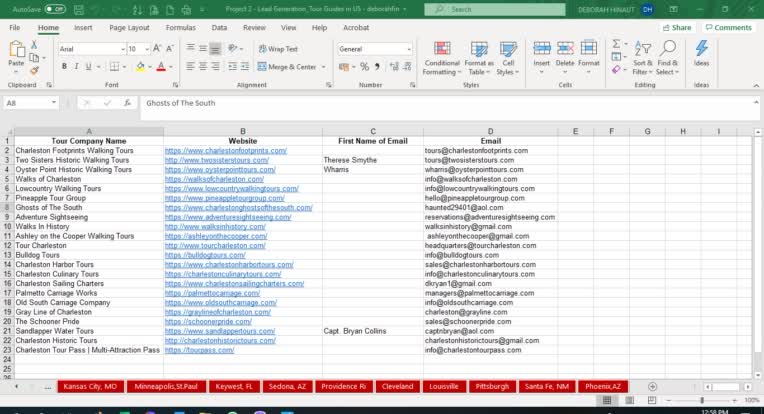Toggle left text alignment
The width and height of the screenshot is (764, 414).
pos(190,67)
